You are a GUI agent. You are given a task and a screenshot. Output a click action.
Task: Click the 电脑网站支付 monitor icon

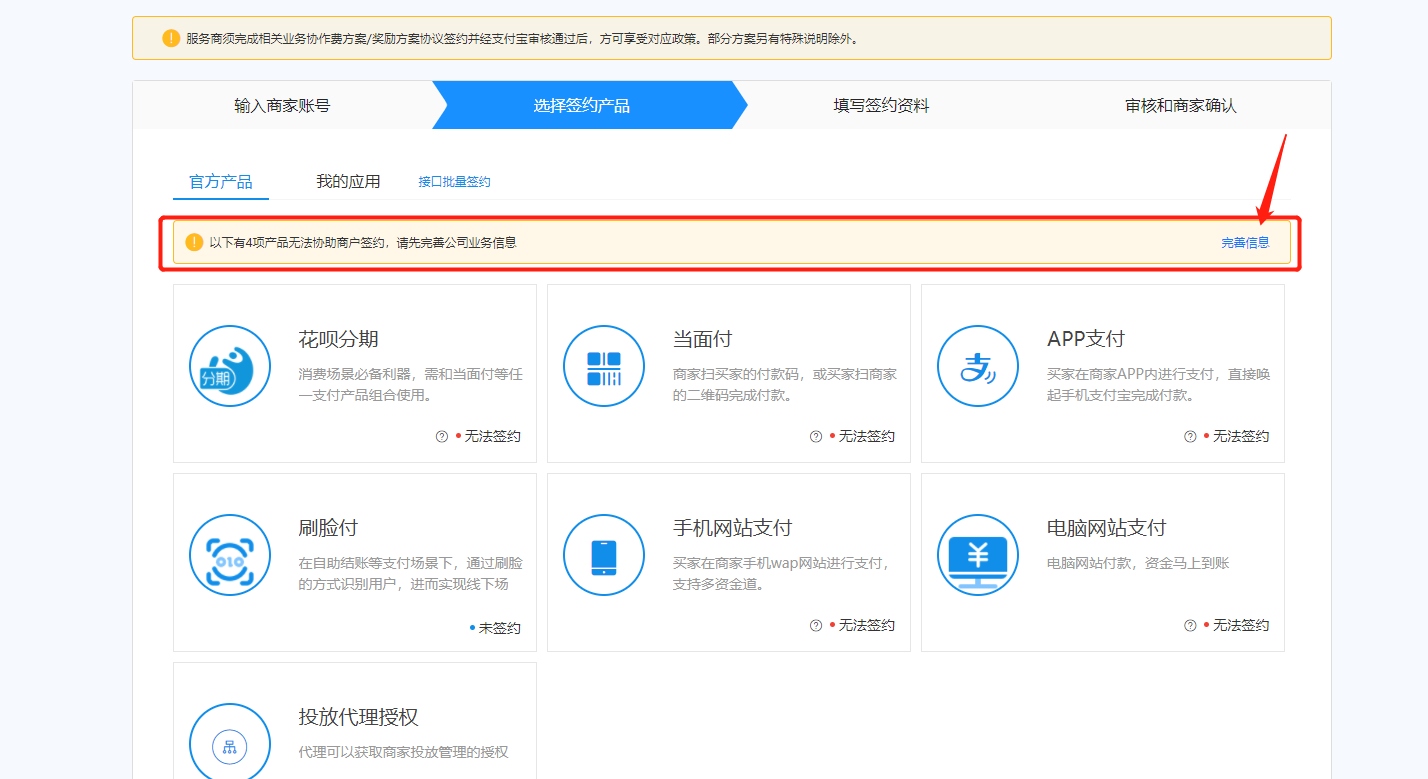pyautogui.click(x=978, y=555)
